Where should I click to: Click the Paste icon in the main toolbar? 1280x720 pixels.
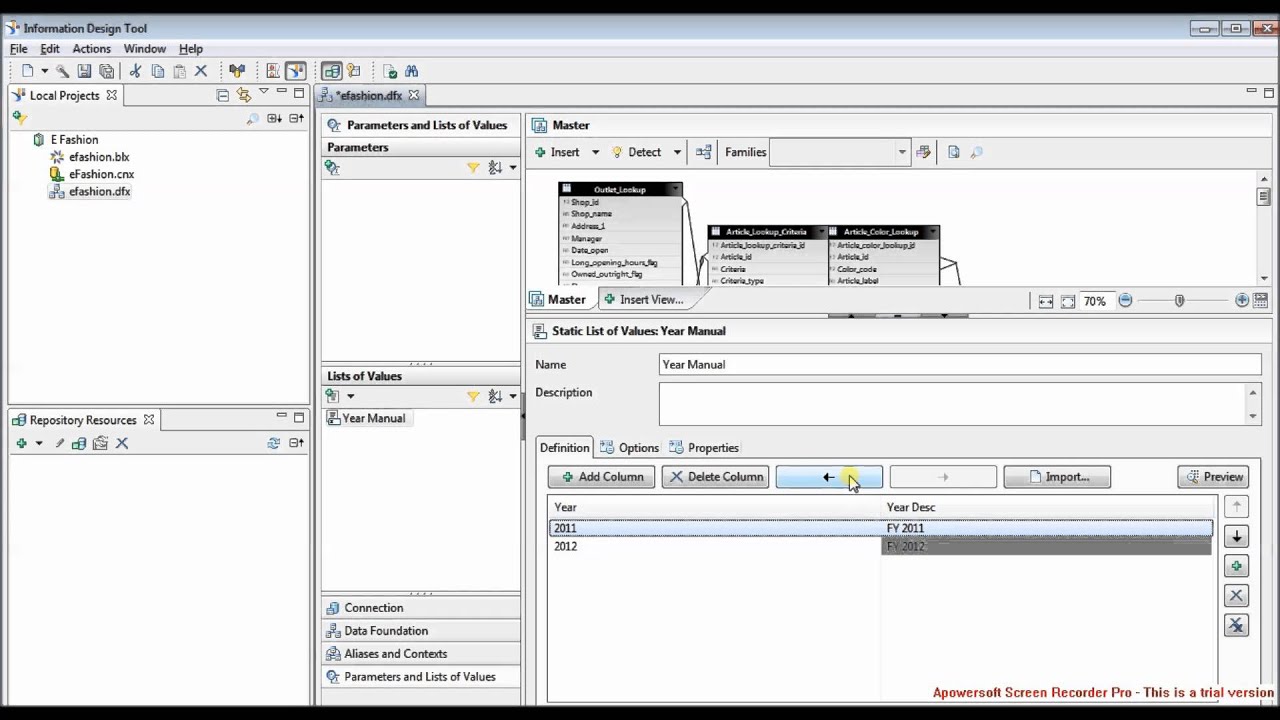point(180,71)
